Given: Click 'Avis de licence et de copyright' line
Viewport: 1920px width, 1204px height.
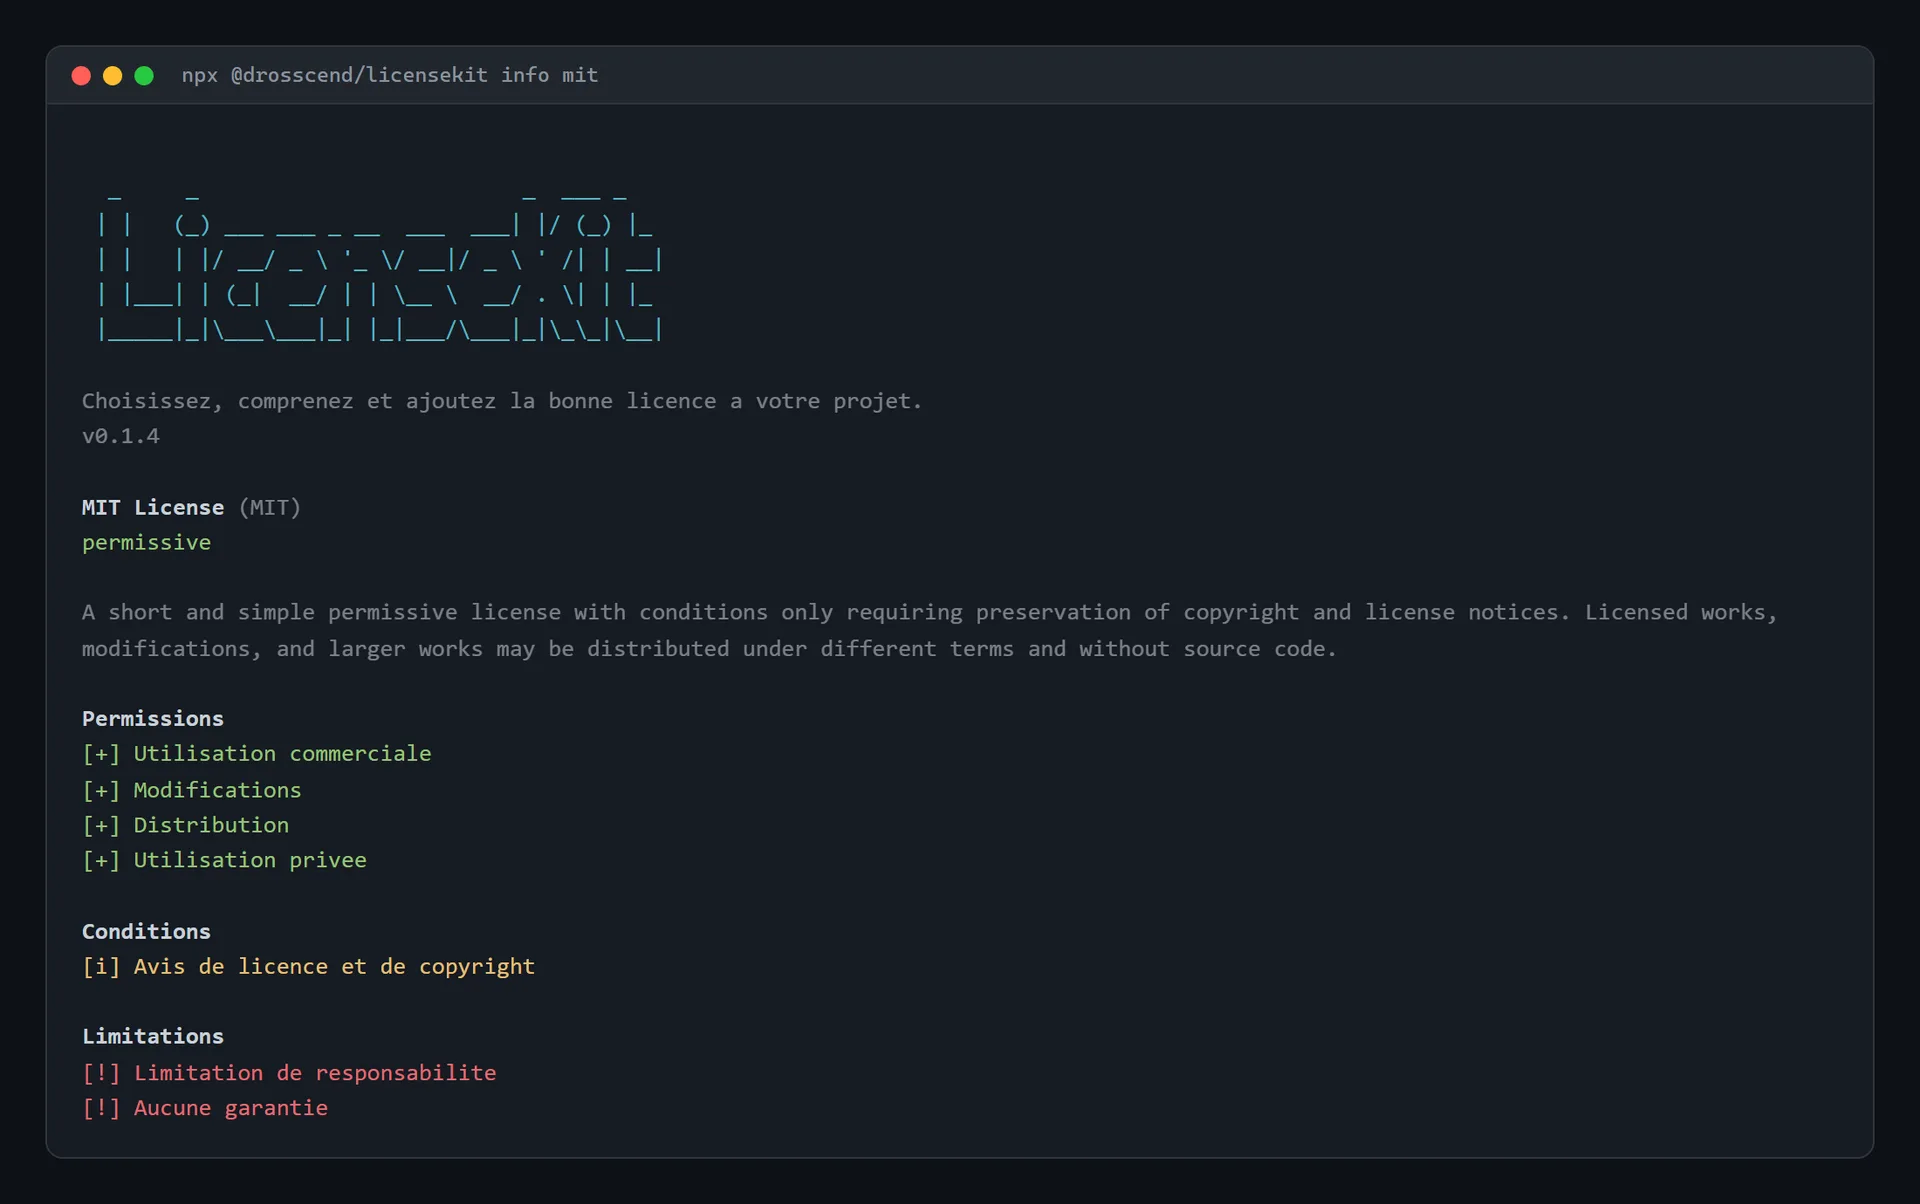Looking at the screenshot, I should [x=309, y=967].
